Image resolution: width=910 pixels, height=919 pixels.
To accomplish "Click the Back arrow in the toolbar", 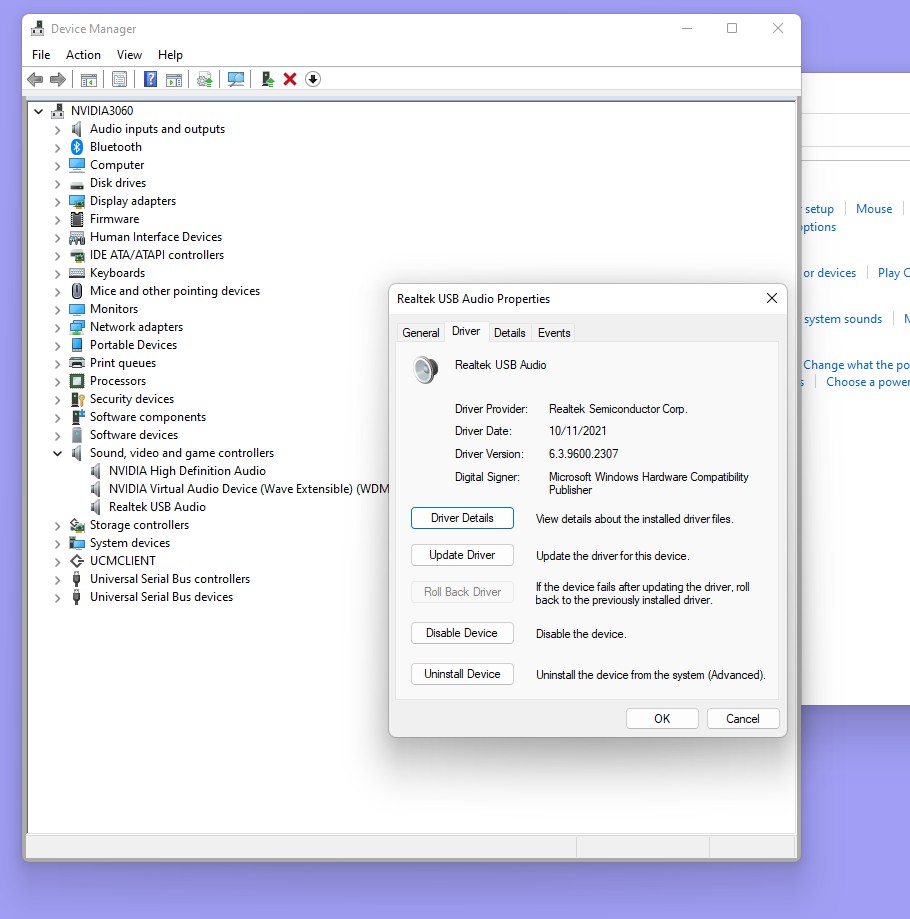I will coord(35,79).
